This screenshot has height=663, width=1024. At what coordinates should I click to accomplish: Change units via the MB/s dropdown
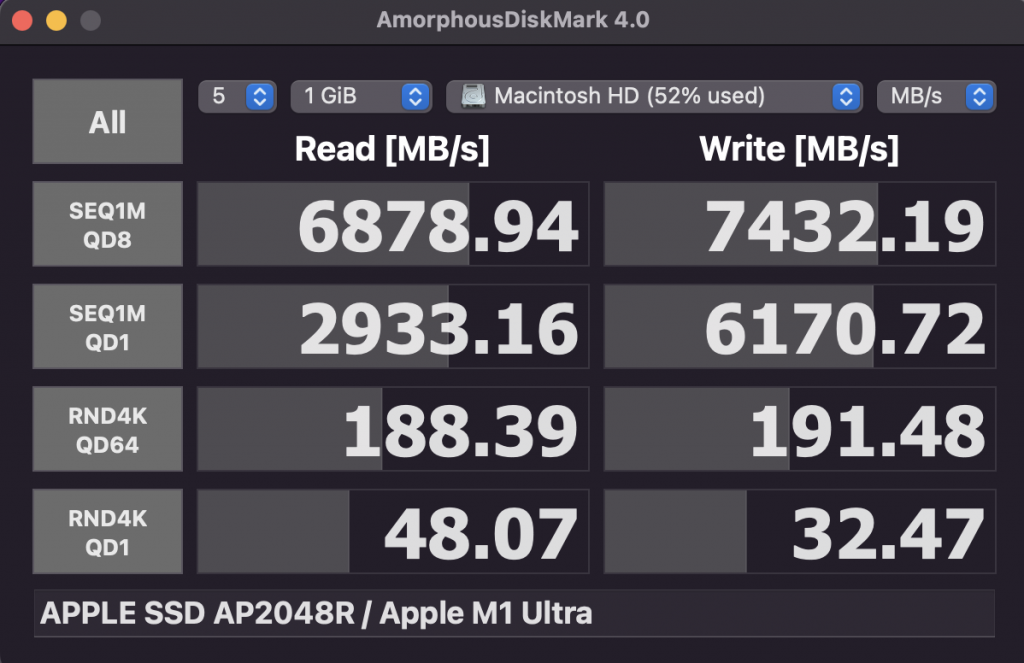936,96
